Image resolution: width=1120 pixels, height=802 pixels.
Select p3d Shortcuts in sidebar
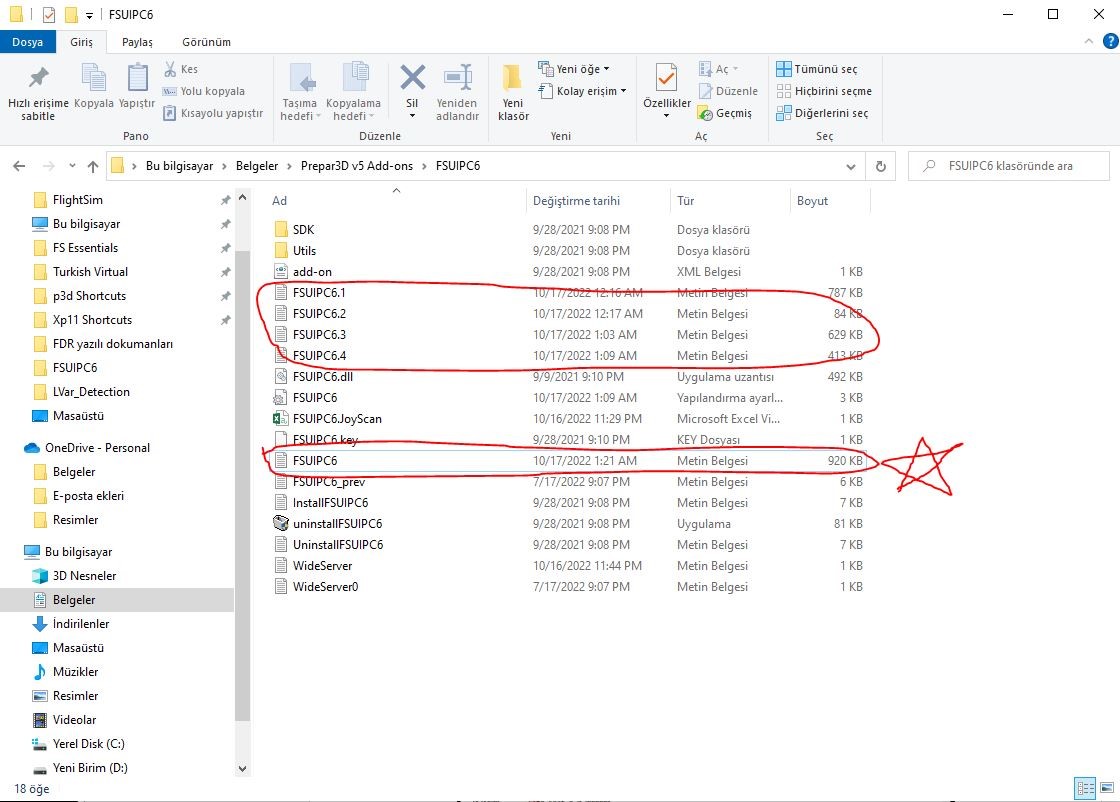89,296
